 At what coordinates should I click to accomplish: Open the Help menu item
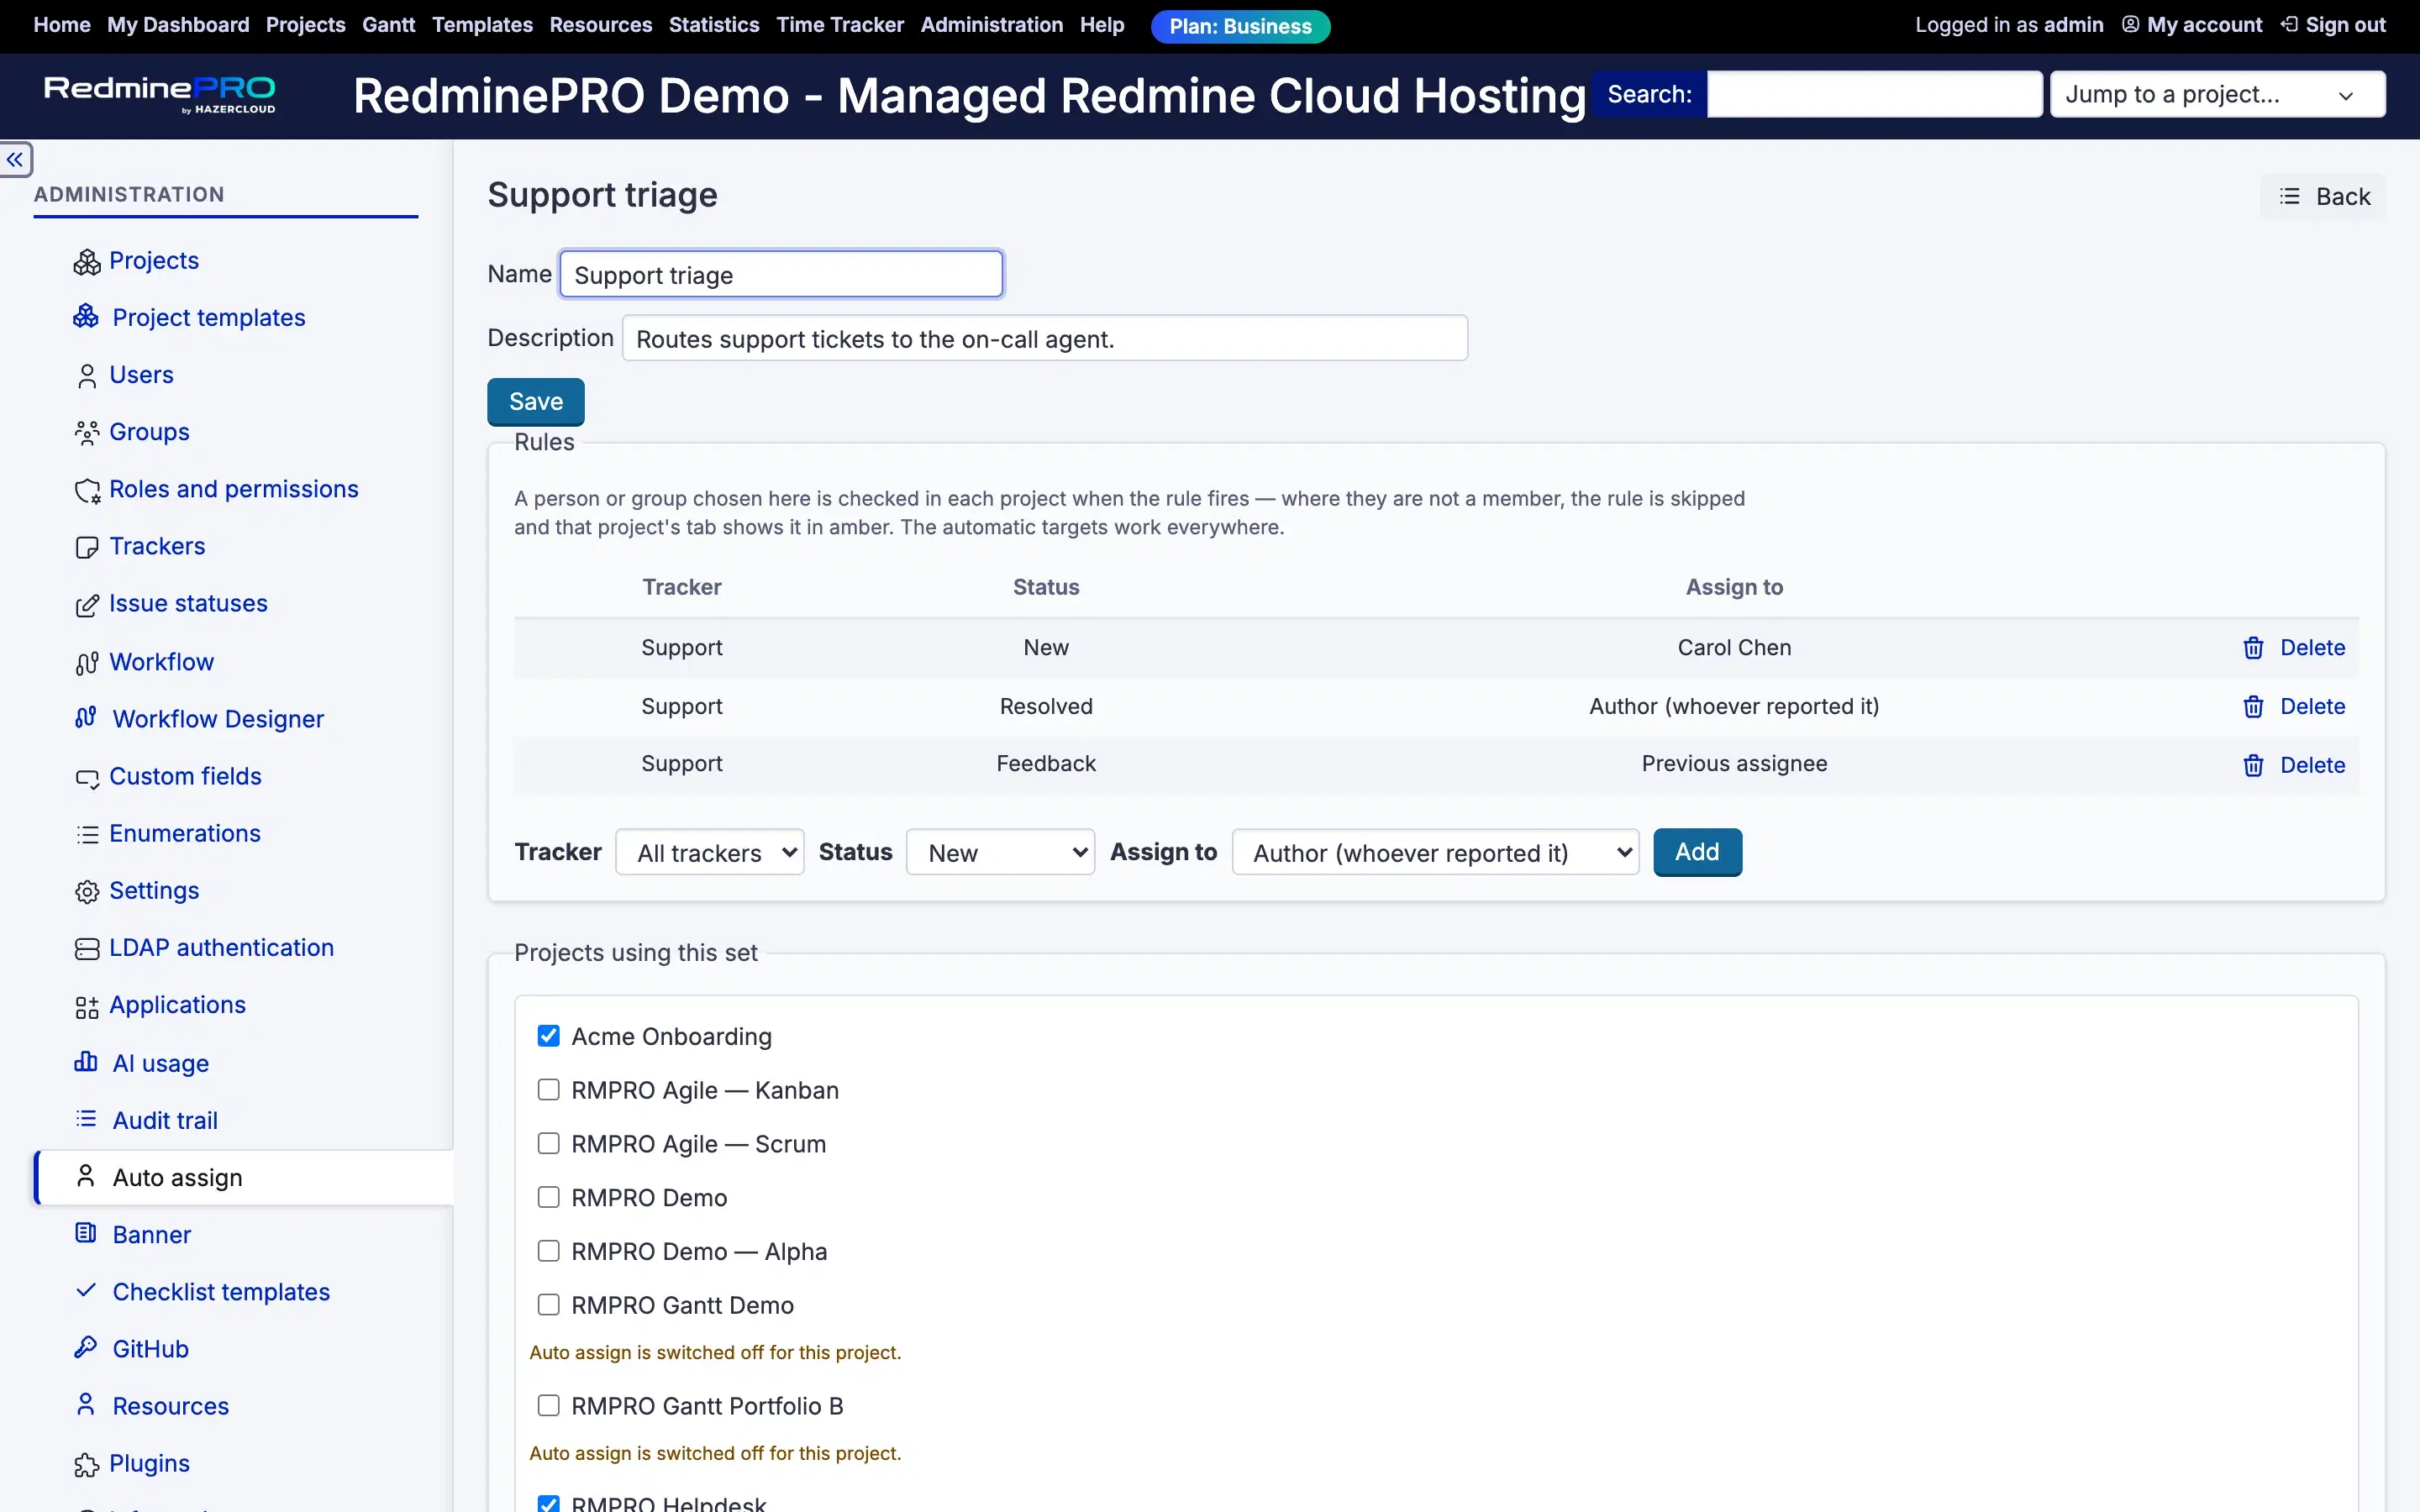tap(1102, 25)
